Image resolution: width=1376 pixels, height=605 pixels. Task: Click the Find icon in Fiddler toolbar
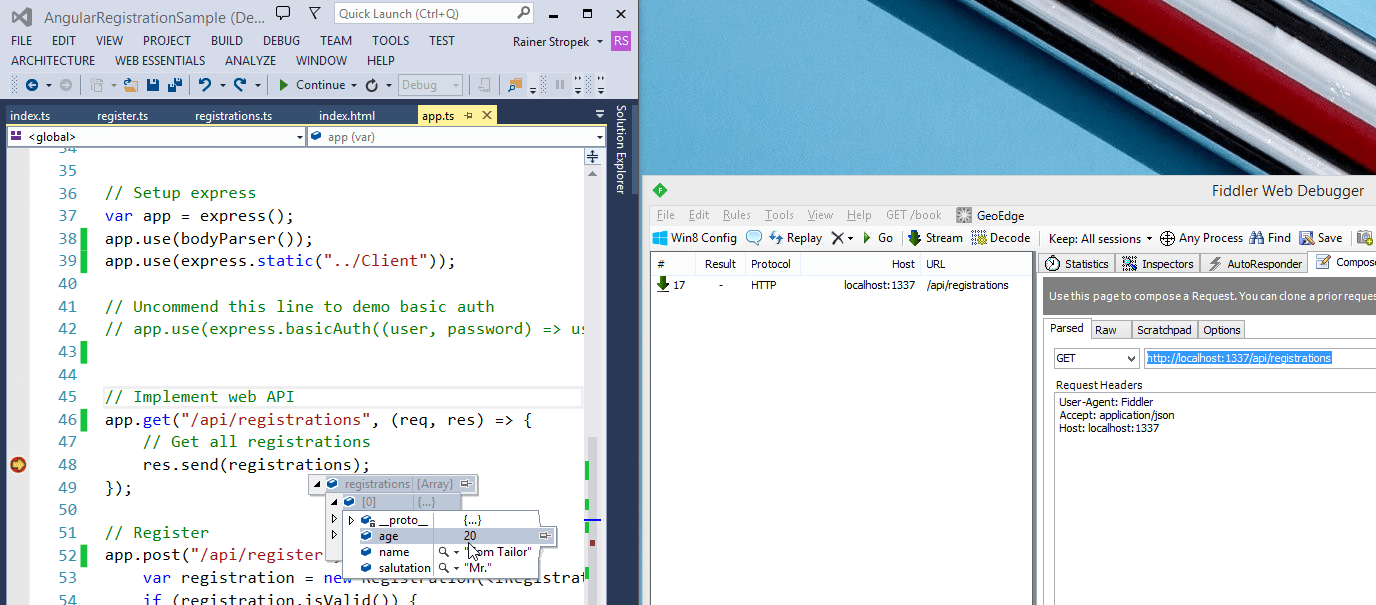(x=1270, y=238)
